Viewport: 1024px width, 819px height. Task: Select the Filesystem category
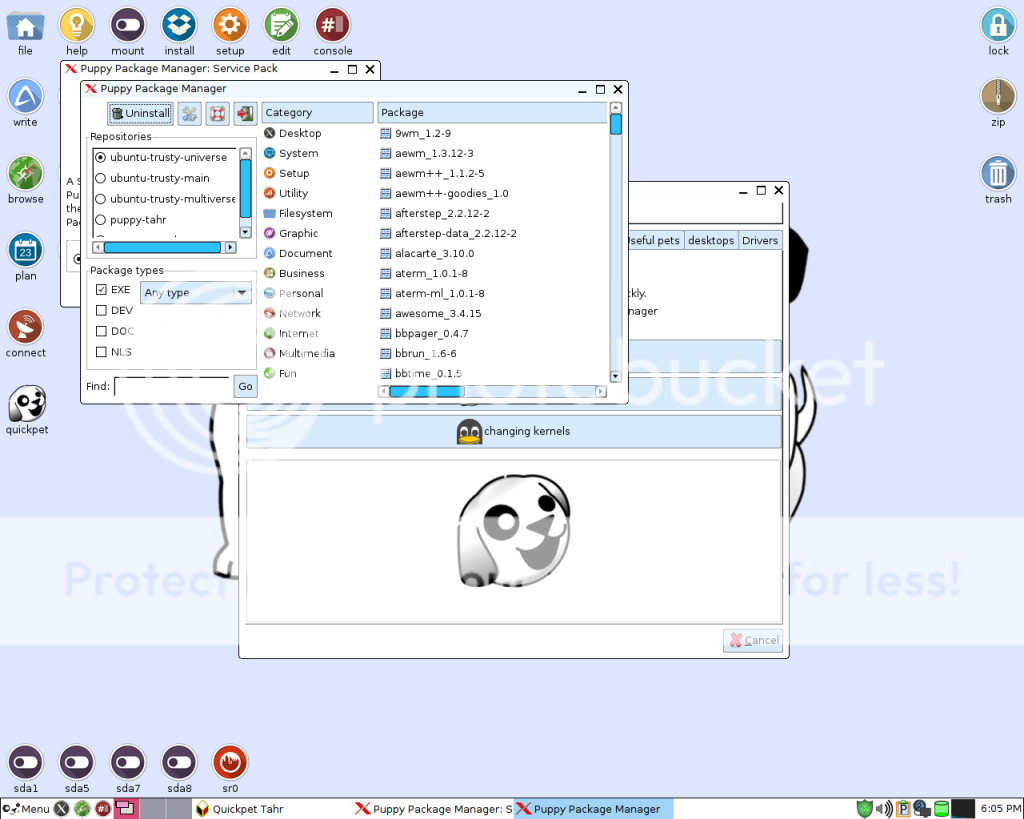point(303,213)
